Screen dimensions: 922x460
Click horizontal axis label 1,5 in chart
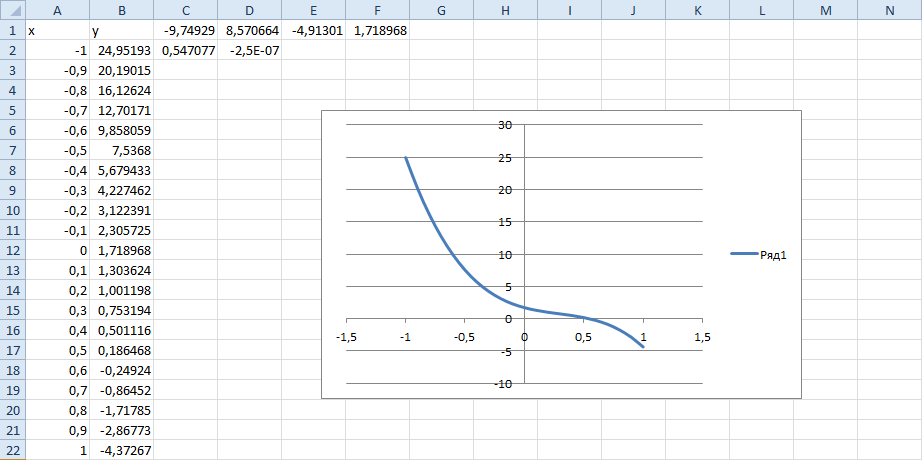(703, 338)
